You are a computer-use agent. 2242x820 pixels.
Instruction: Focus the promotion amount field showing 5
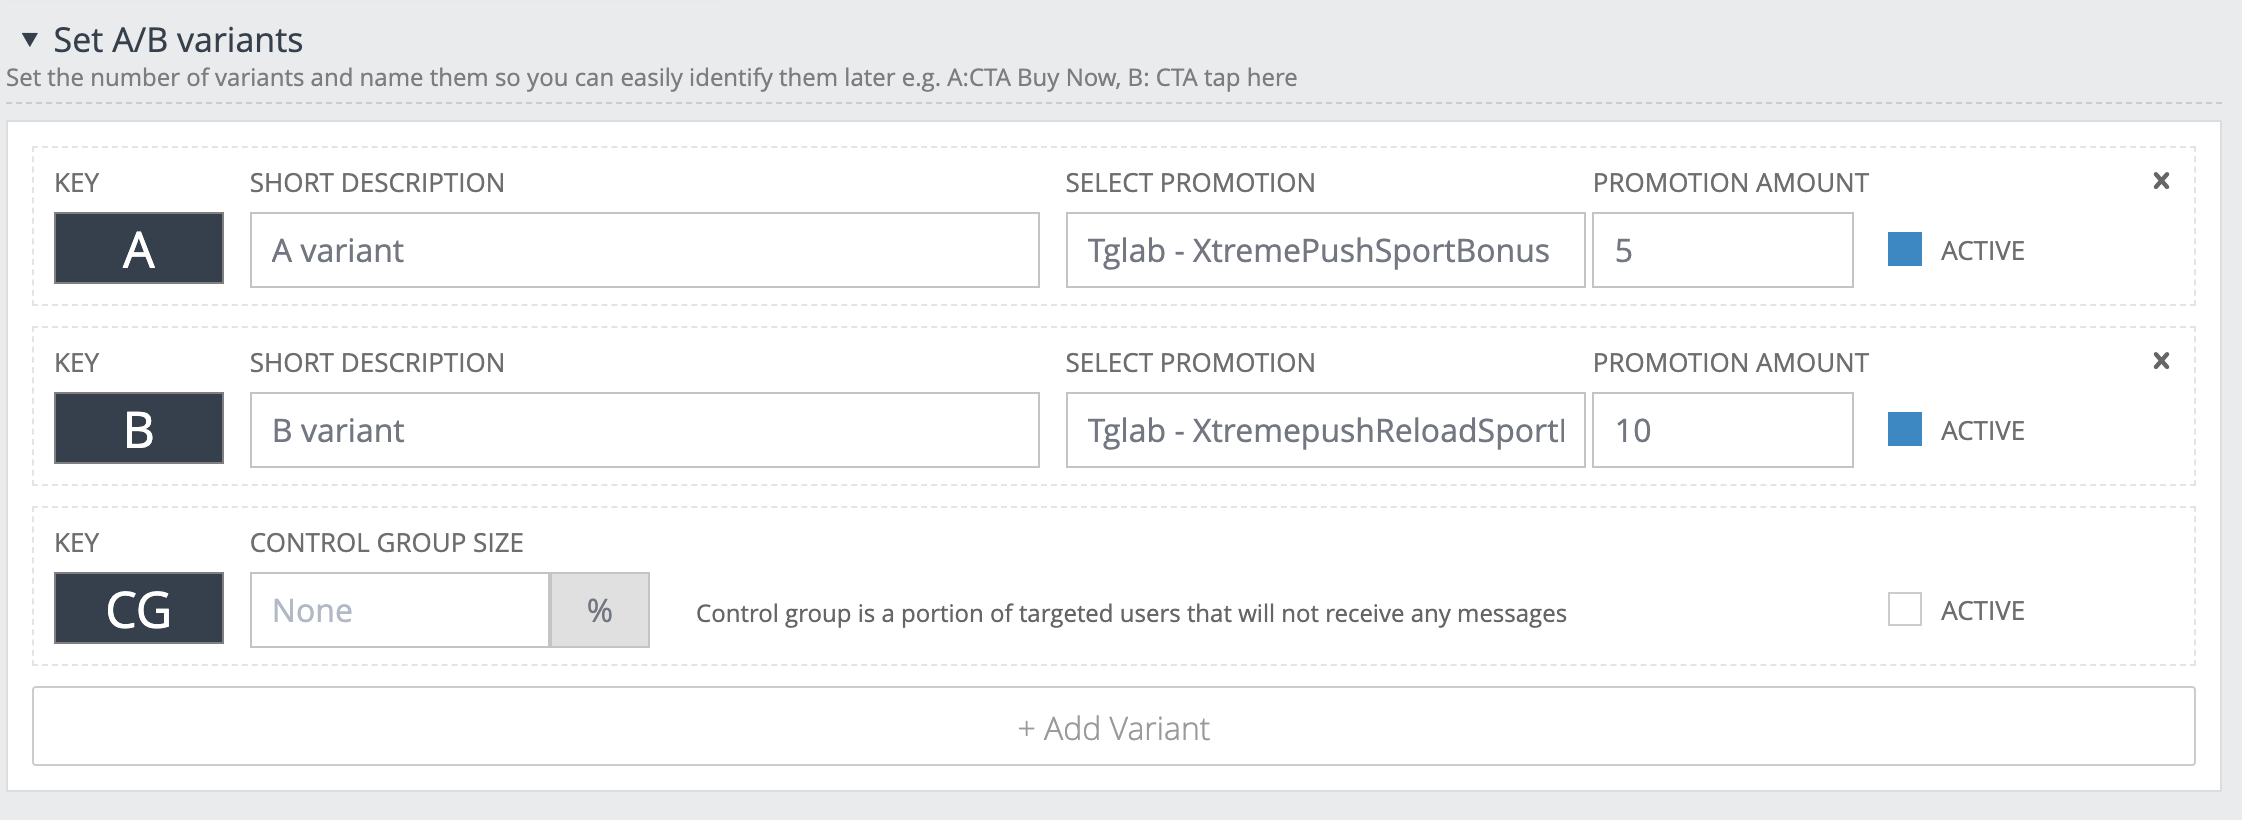point(1722,250)
